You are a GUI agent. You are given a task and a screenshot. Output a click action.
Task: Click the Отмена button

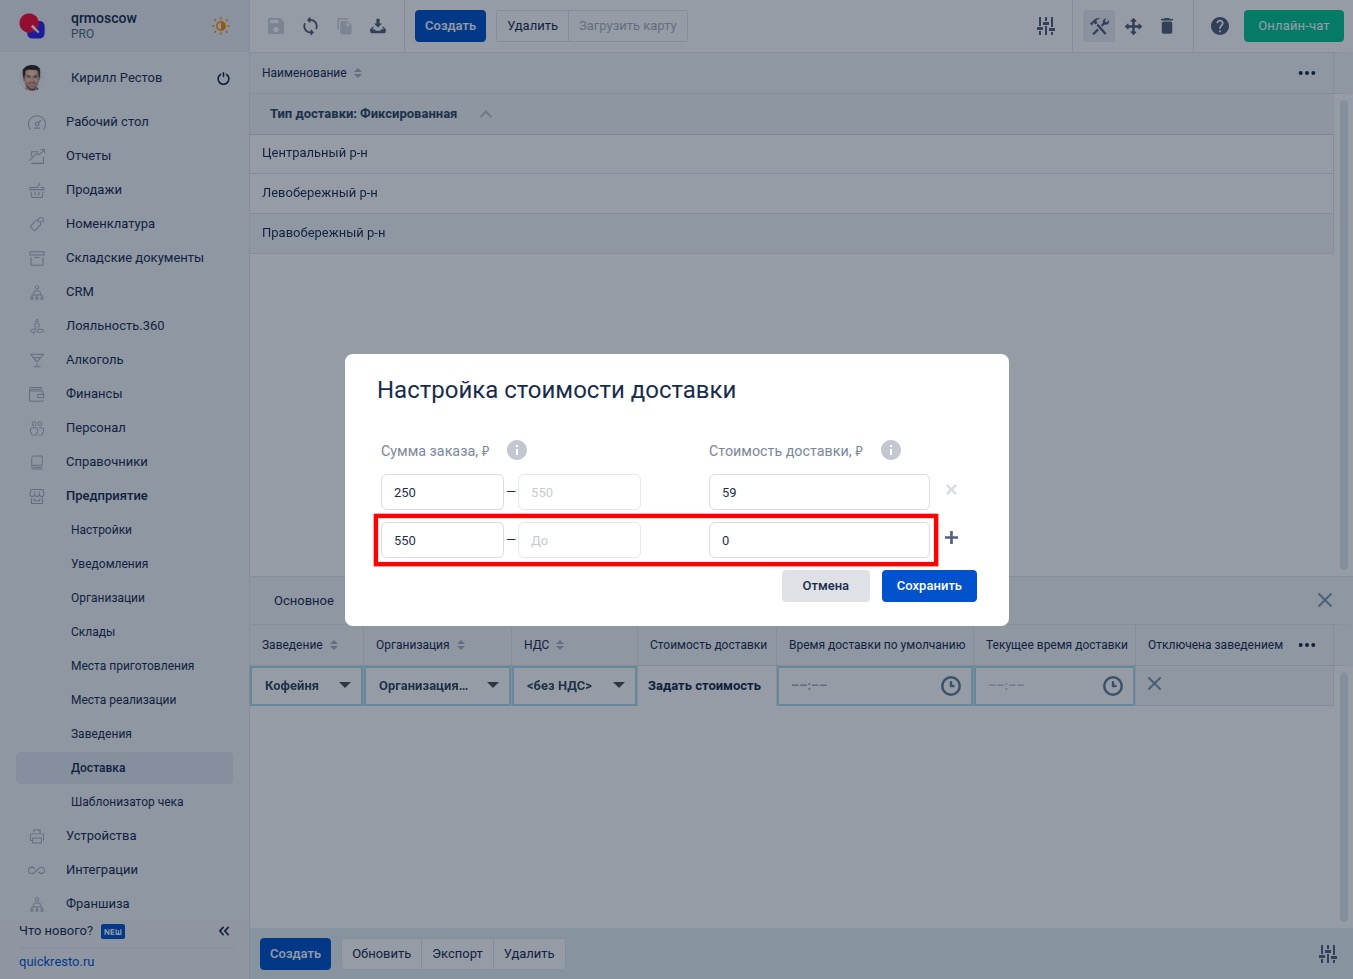[825, 586]
